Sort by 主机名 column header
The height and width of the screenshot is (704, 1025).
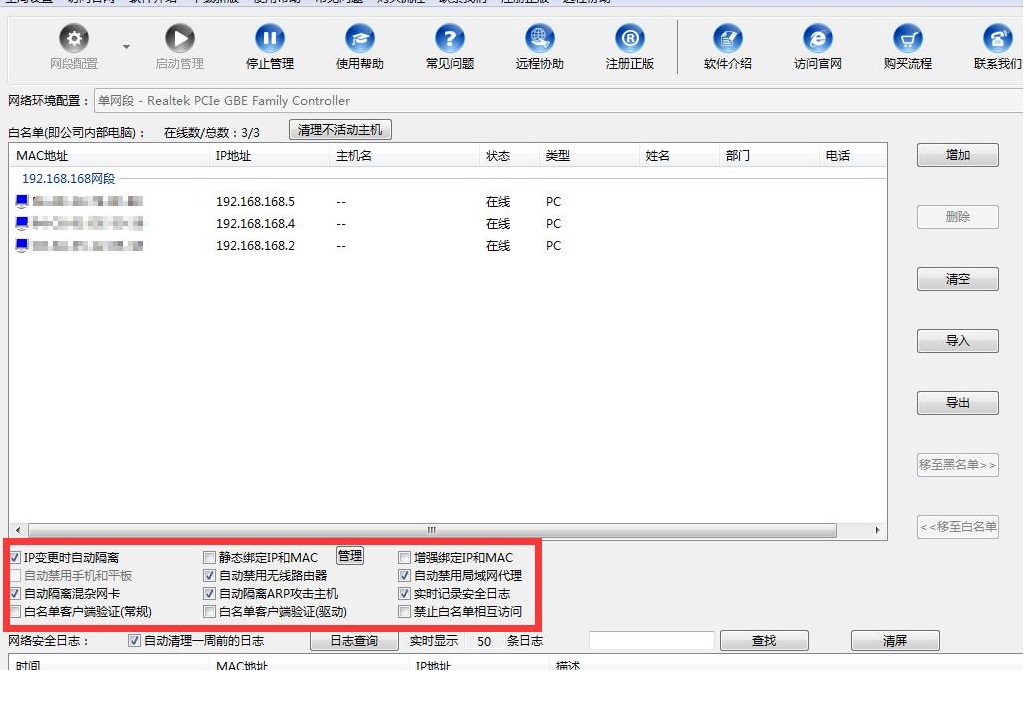tap(405, 156)
